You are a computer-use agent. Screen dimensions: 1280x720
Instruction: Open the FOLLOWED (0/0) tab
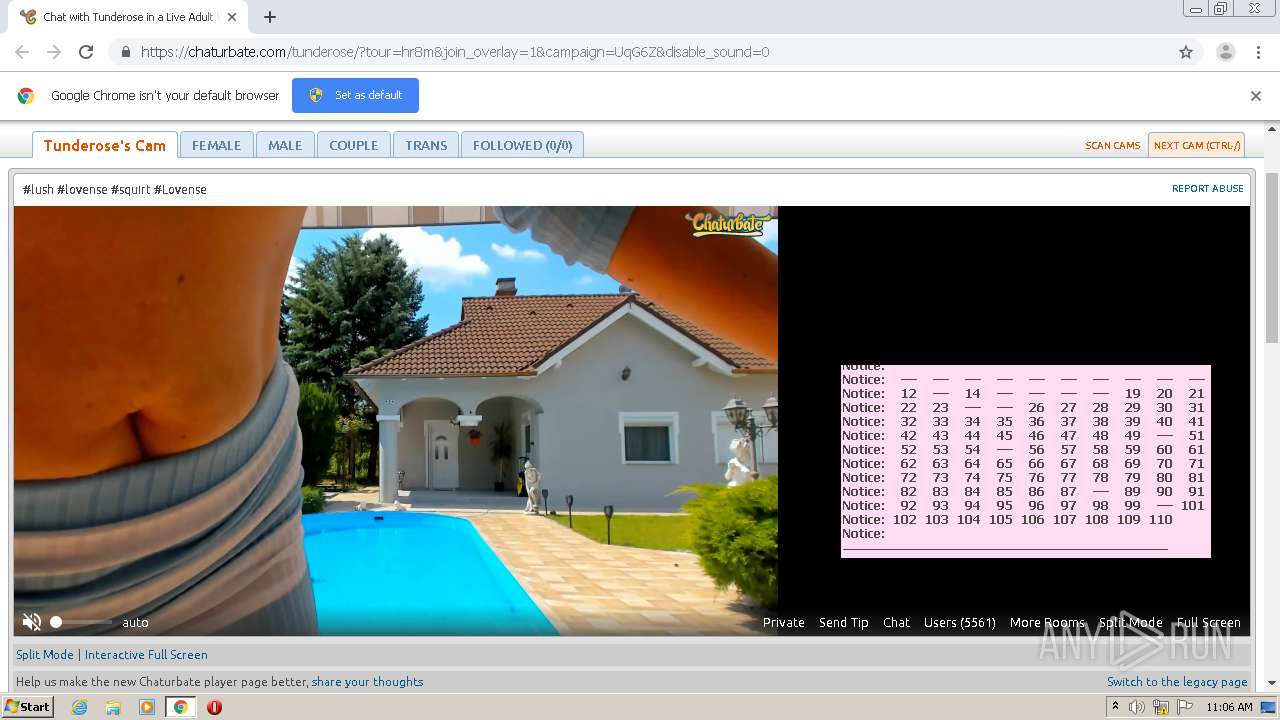pyautogui.click(x=522, y=145)
